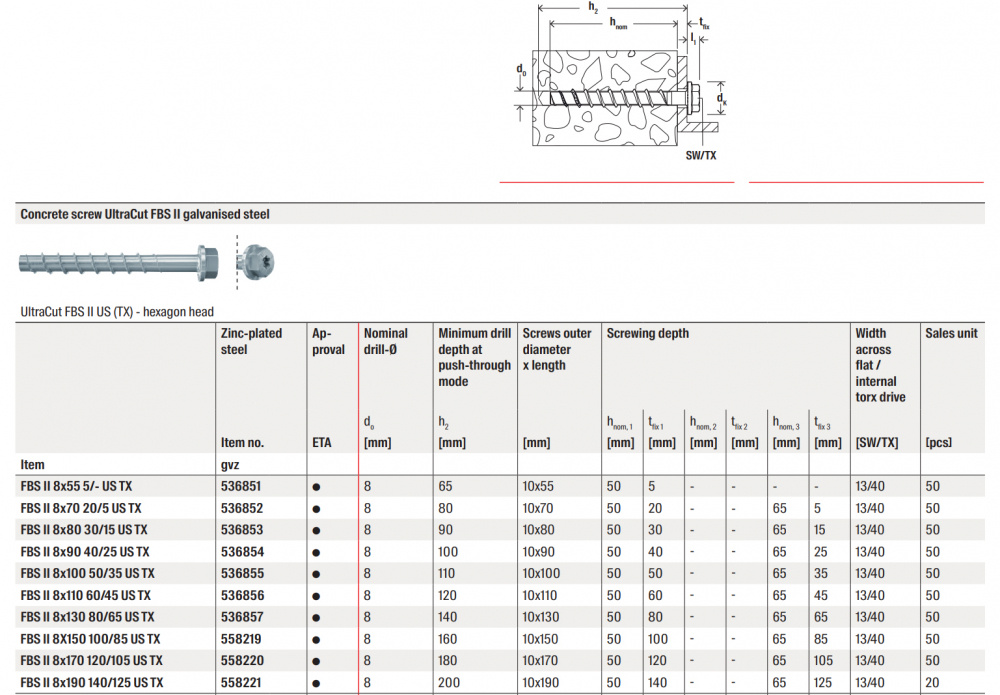Click the 'Sales unit' column header
Screen dimensions: 1000x695
pos(951,333)
